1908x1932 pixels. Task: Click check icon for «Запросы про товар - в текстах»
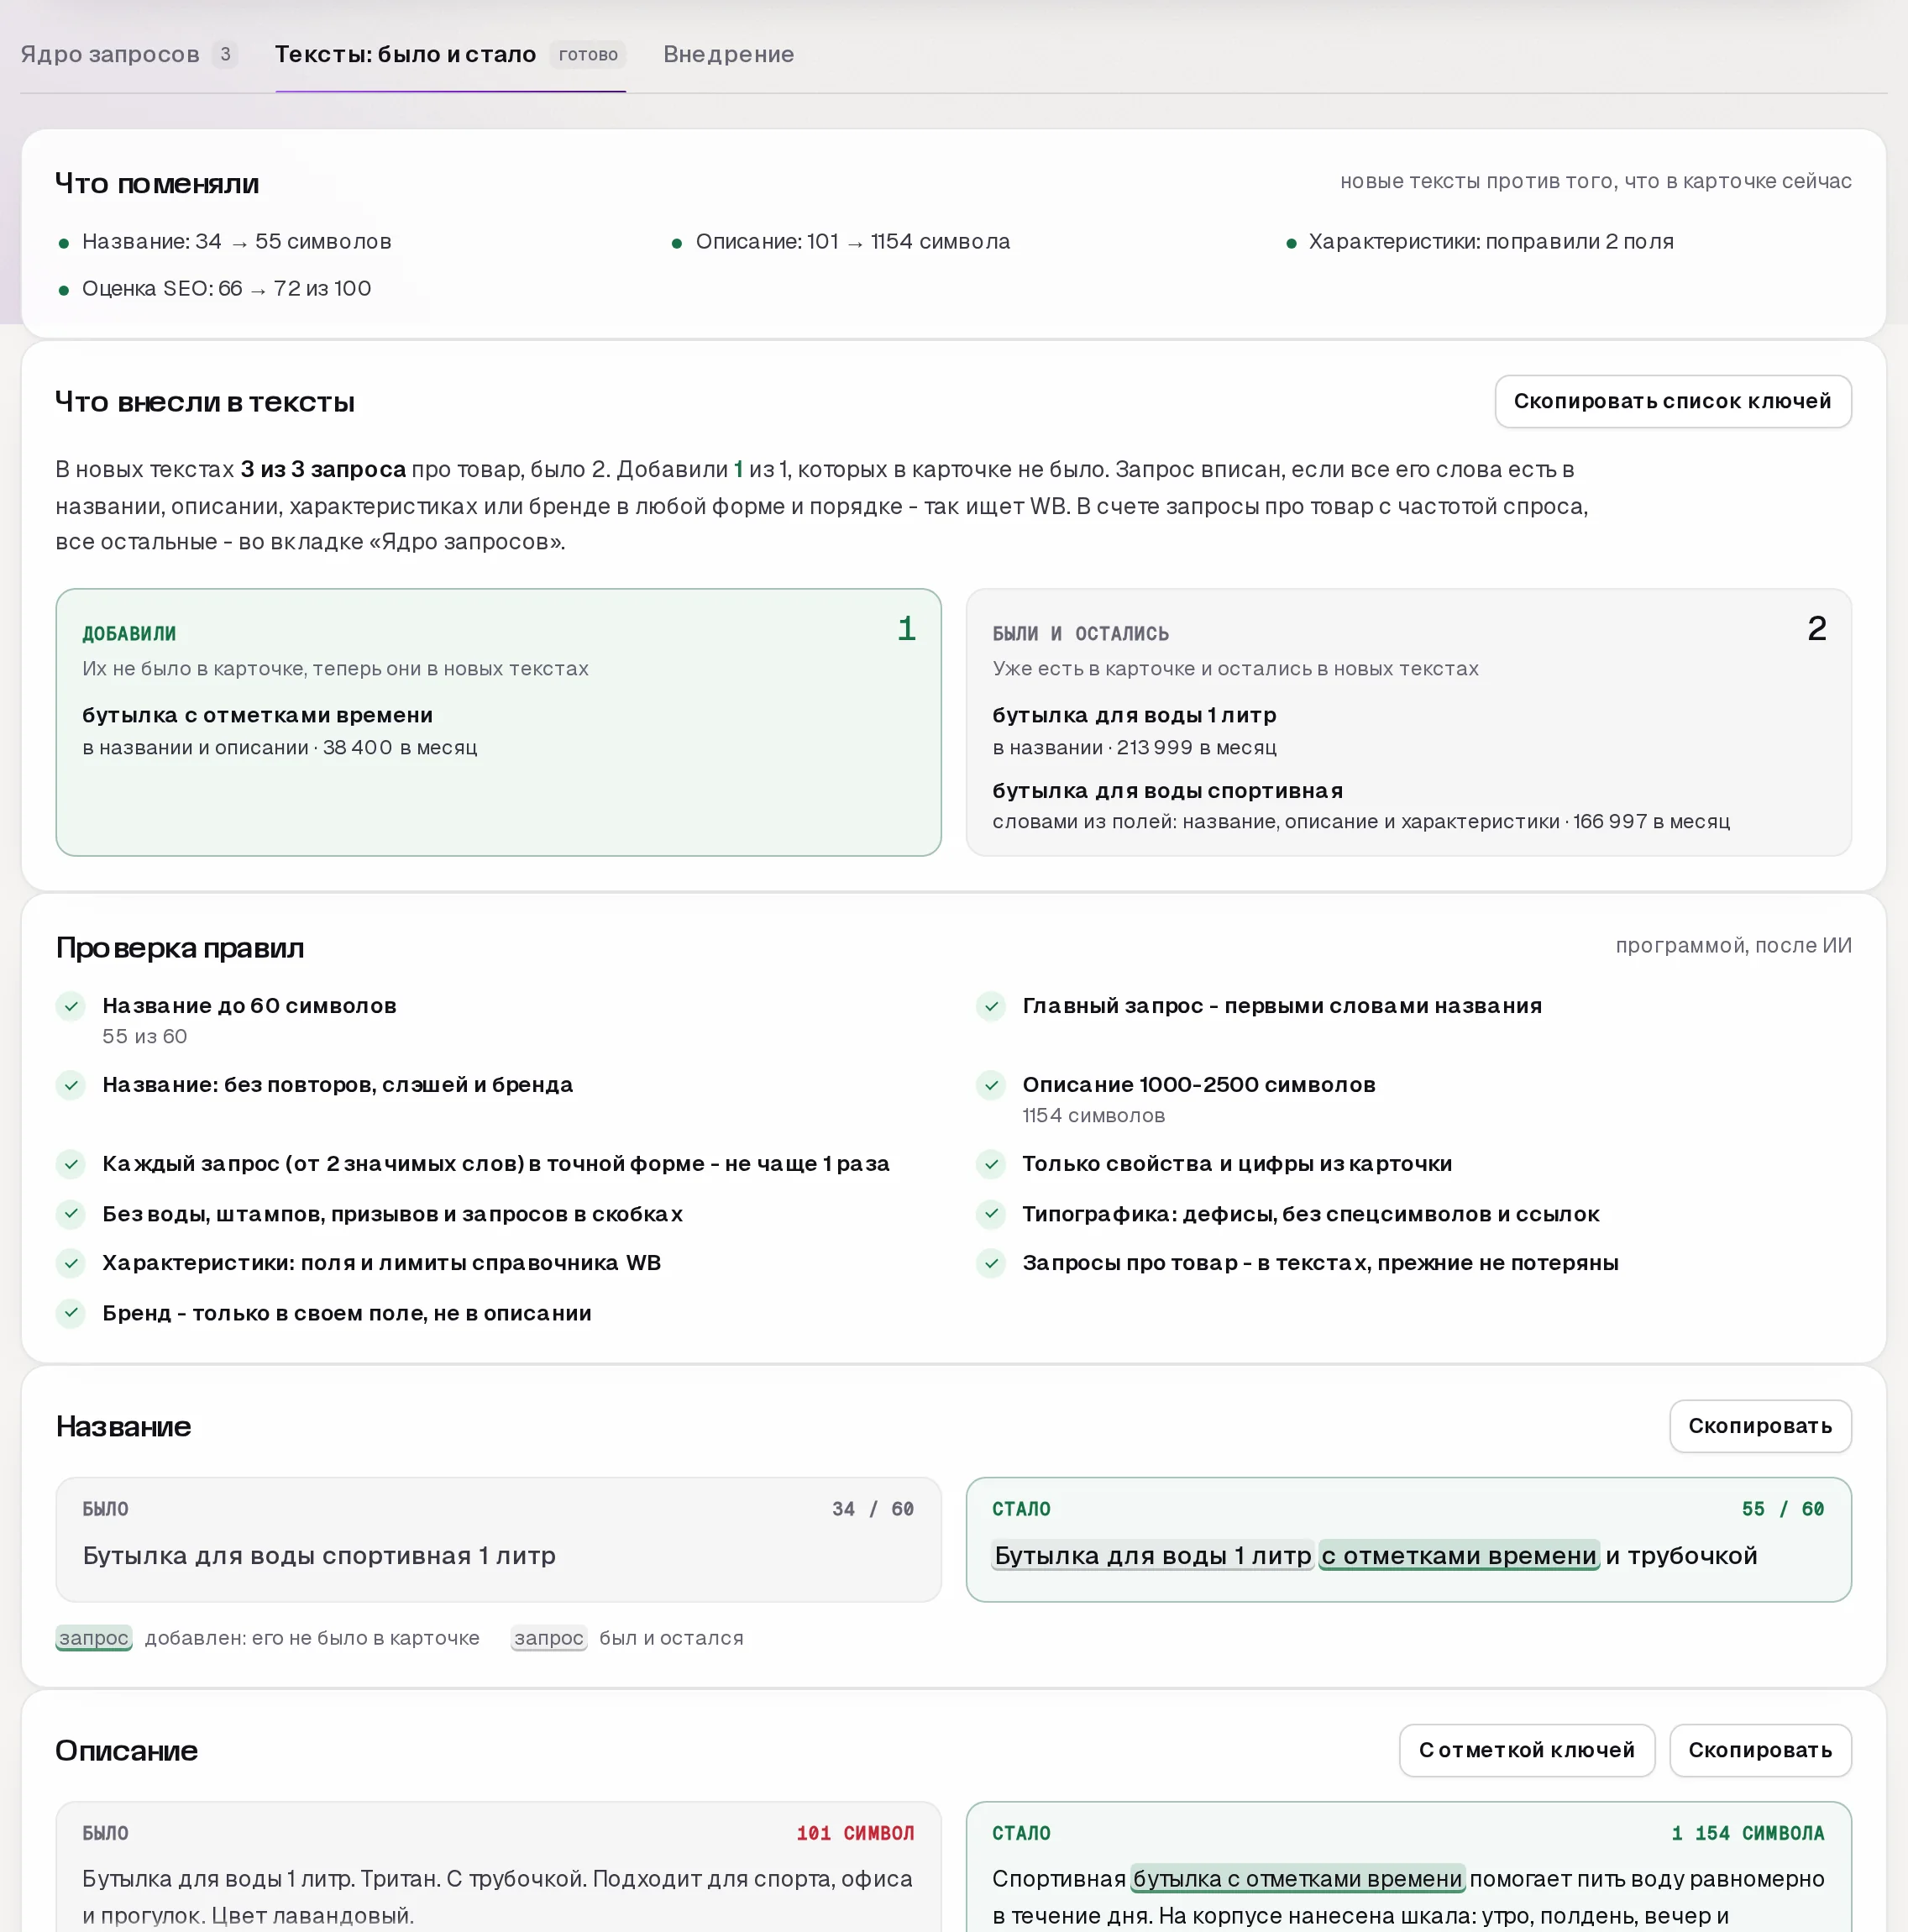point(990,1263)
